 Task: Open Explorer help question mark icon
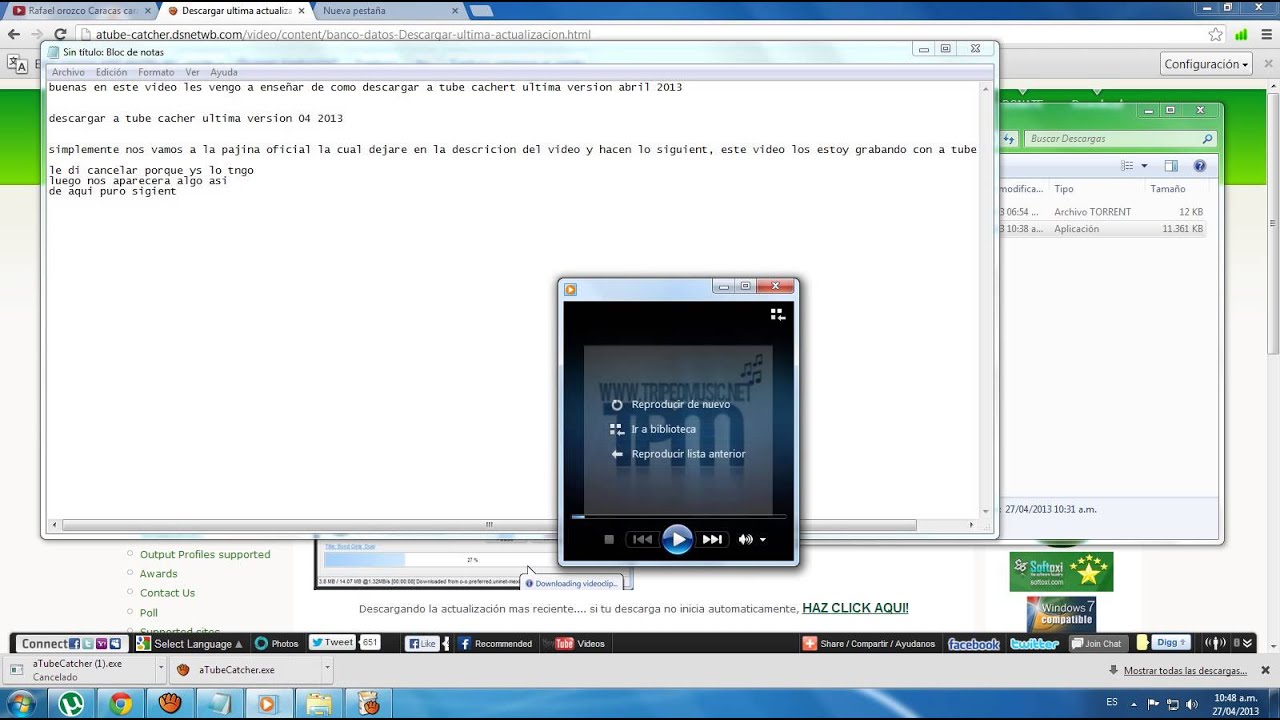click(1200, 166)
